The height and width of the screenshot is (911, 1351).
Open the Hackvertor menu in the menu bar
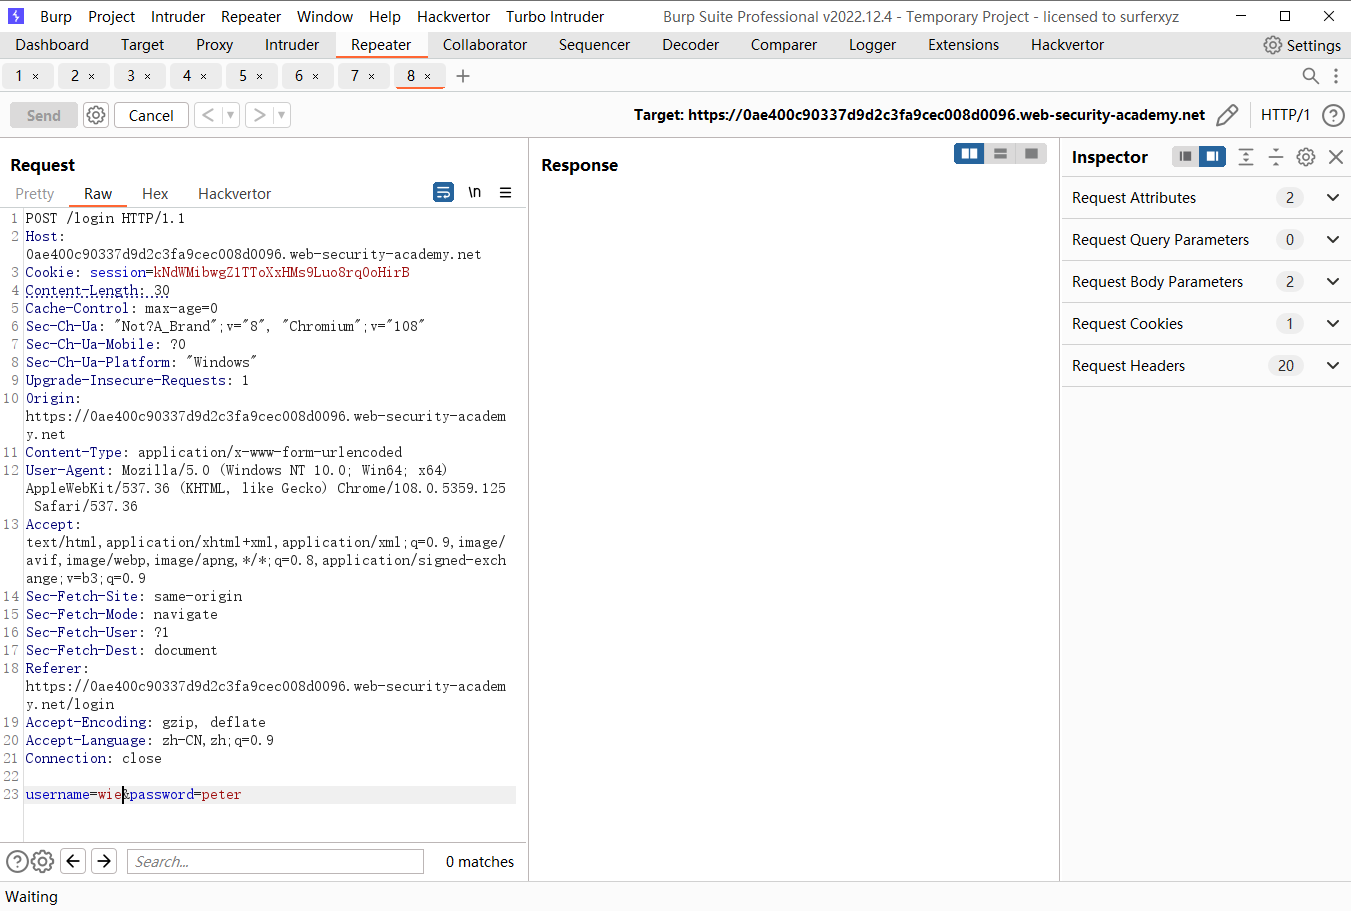(453, 17)
